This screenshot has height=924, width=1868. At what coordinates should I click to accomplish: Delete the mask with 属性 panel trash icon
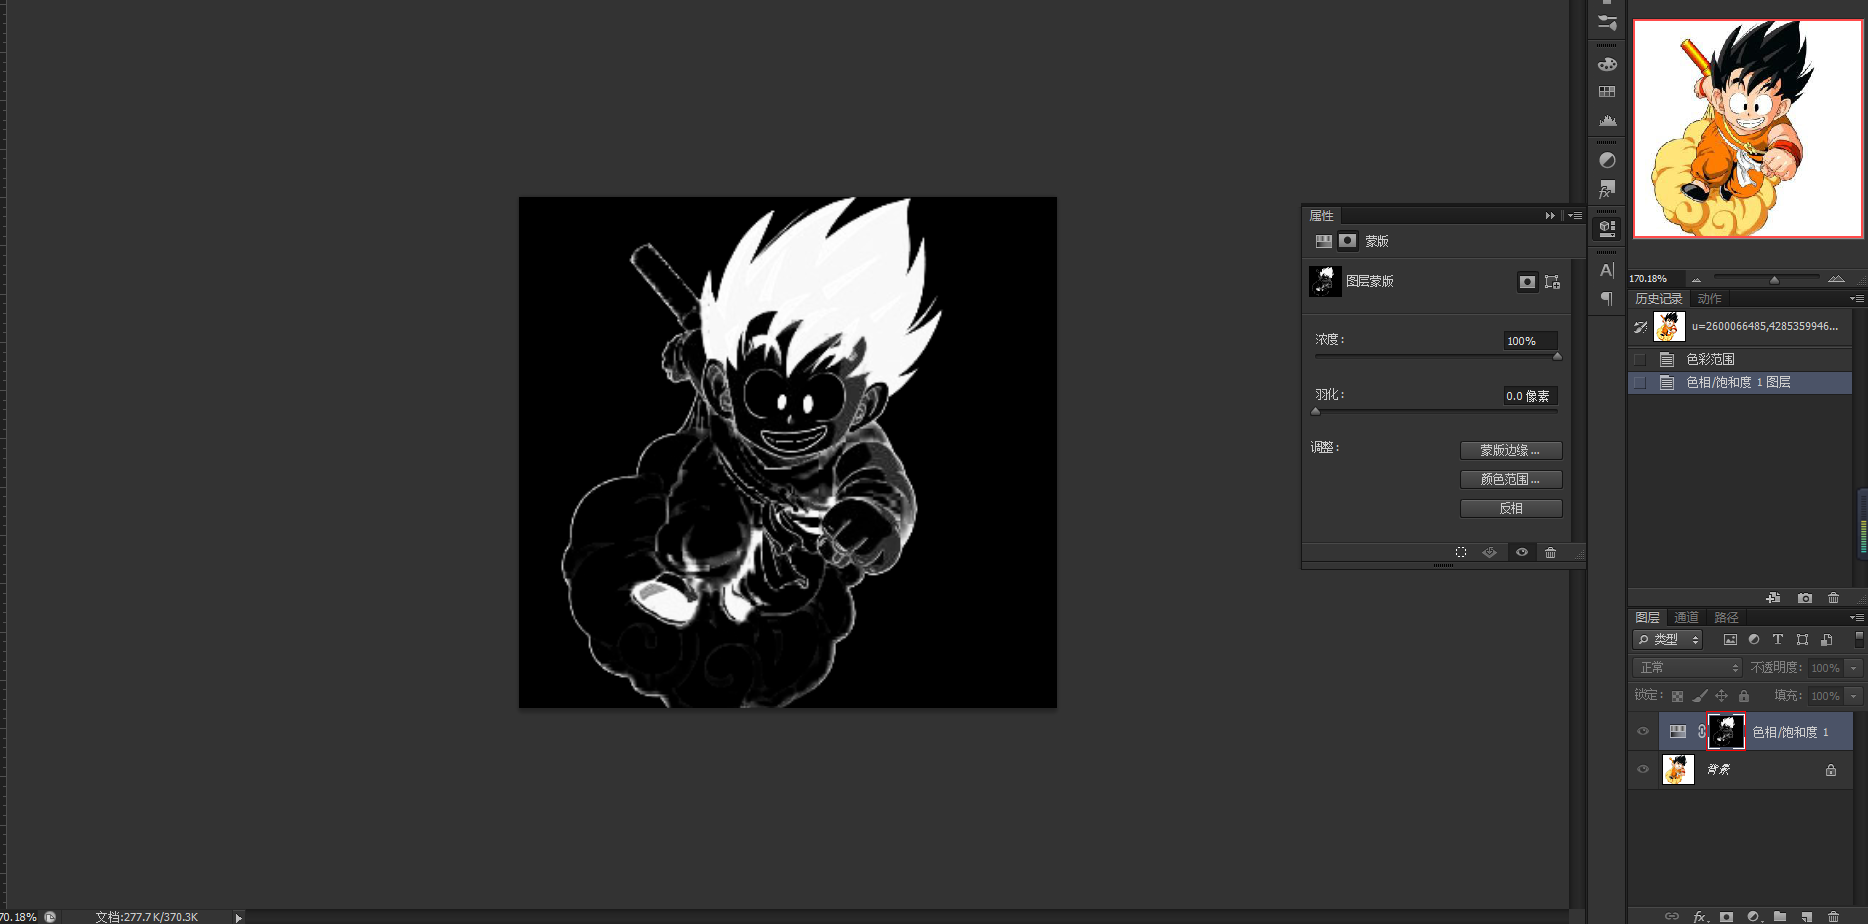pyautogui.click(x=1550, y=552)
